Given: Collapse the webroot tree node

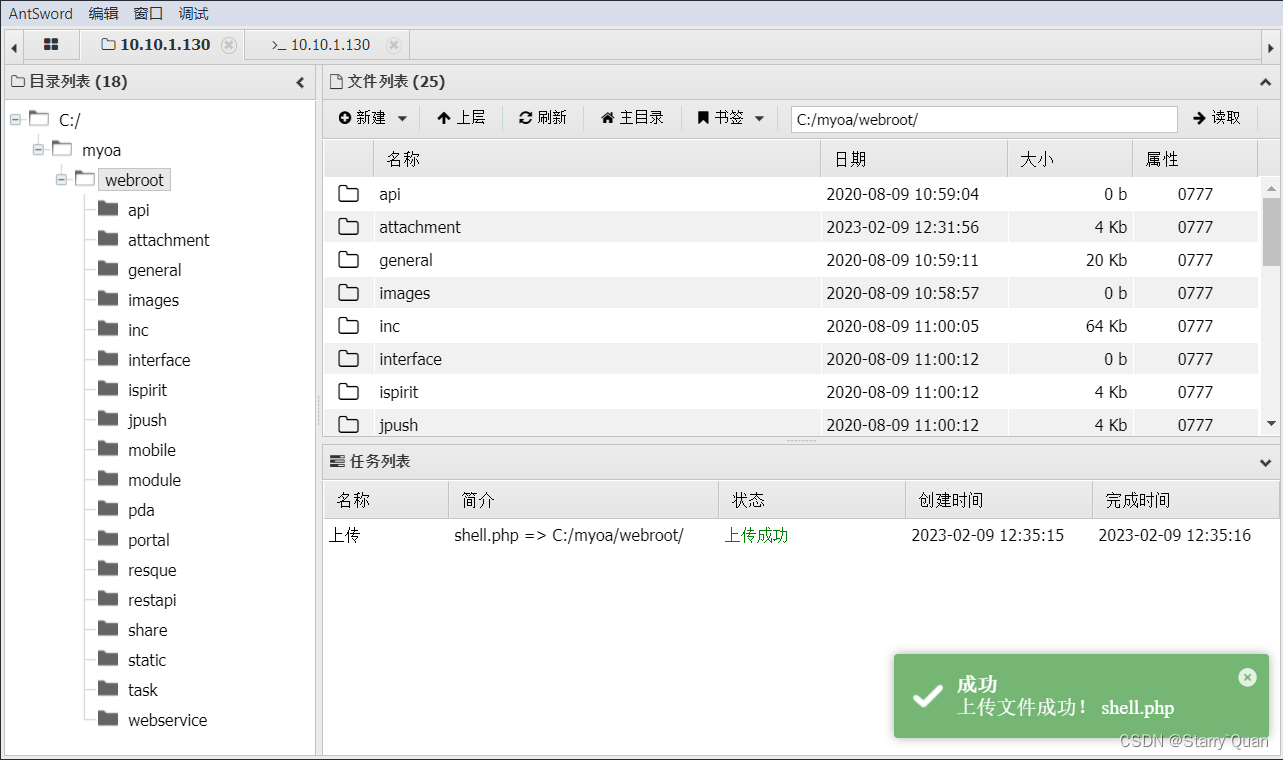Looking at the screenshot, I should (61, 180).
